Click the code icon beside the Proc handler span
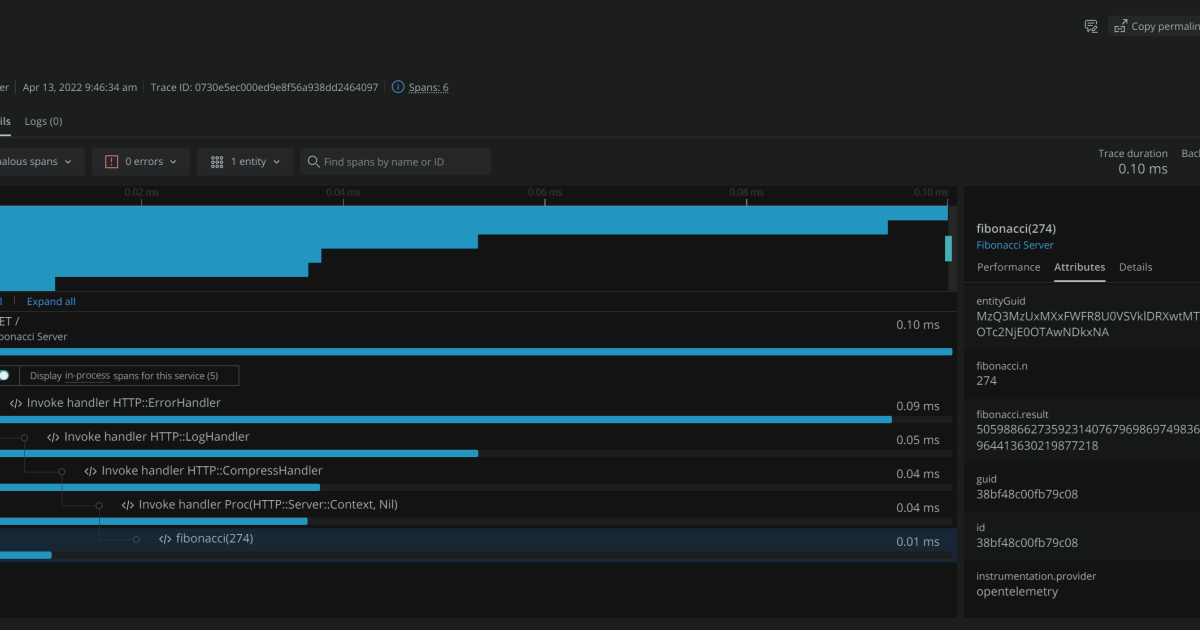This screenshot has width=1200, height=630. click(x=127, y=504)
